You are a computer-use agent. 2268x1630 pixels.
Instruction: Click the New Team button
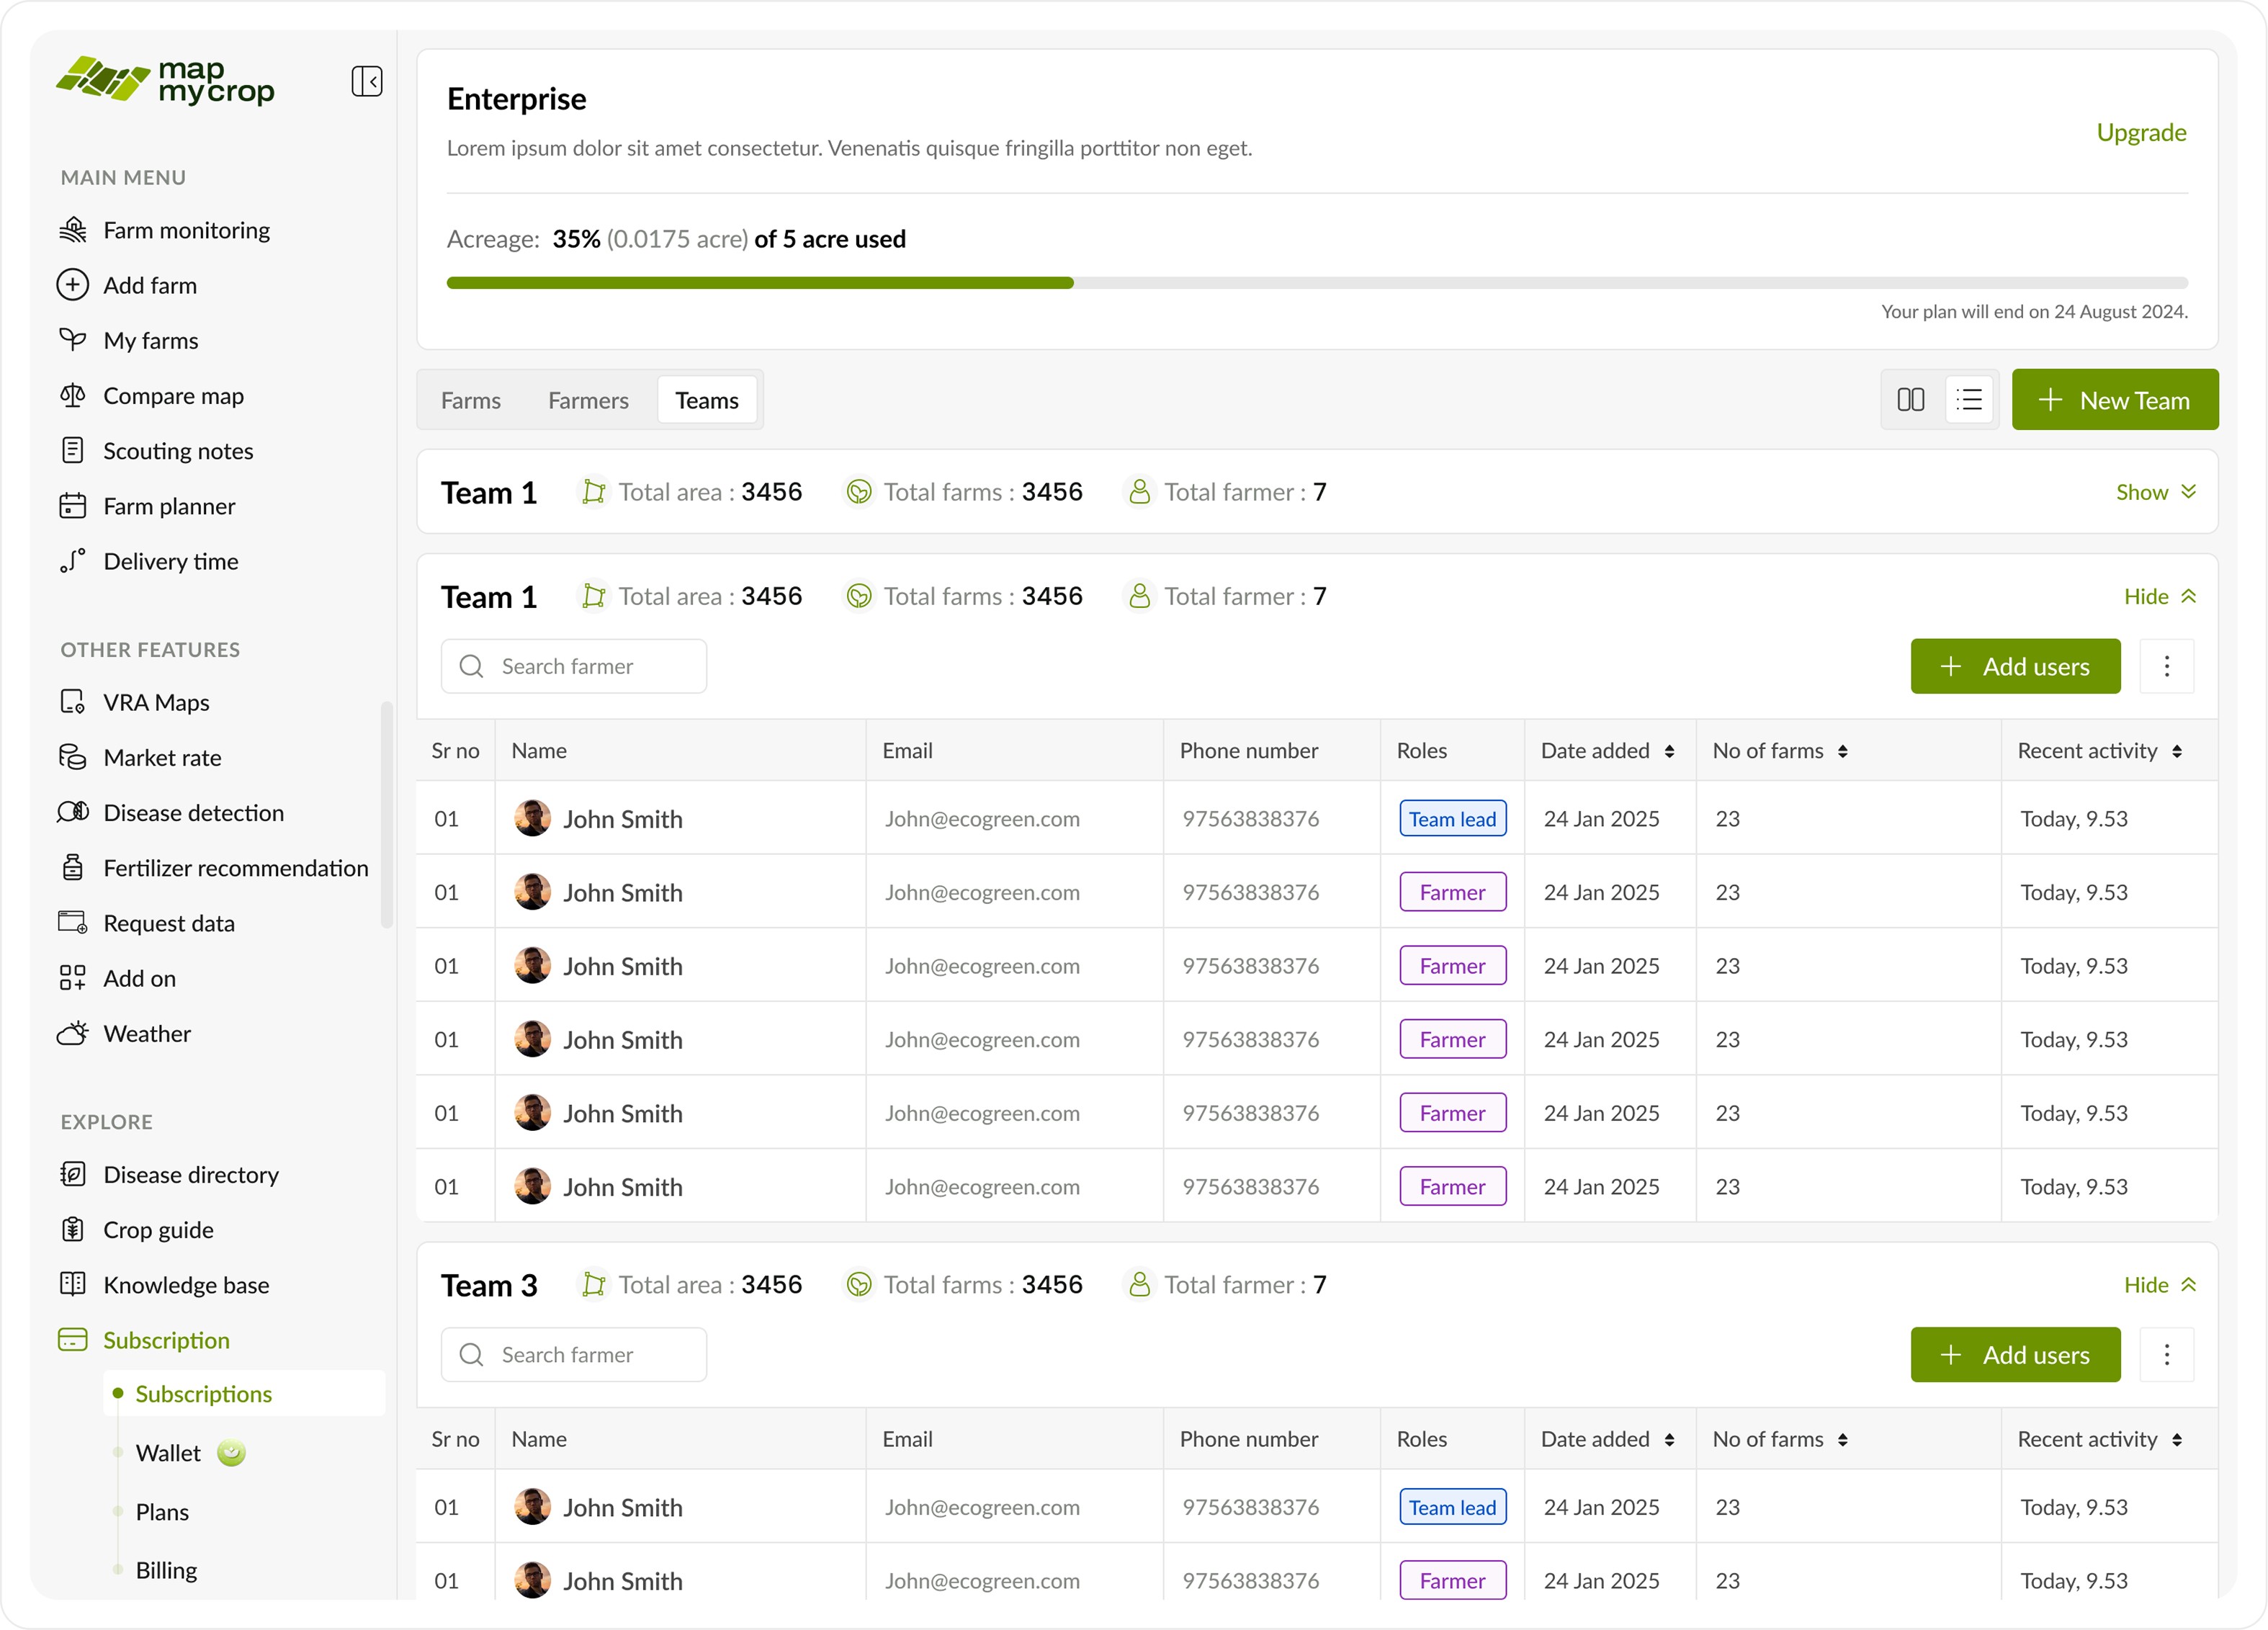(x=2114, y=400)
